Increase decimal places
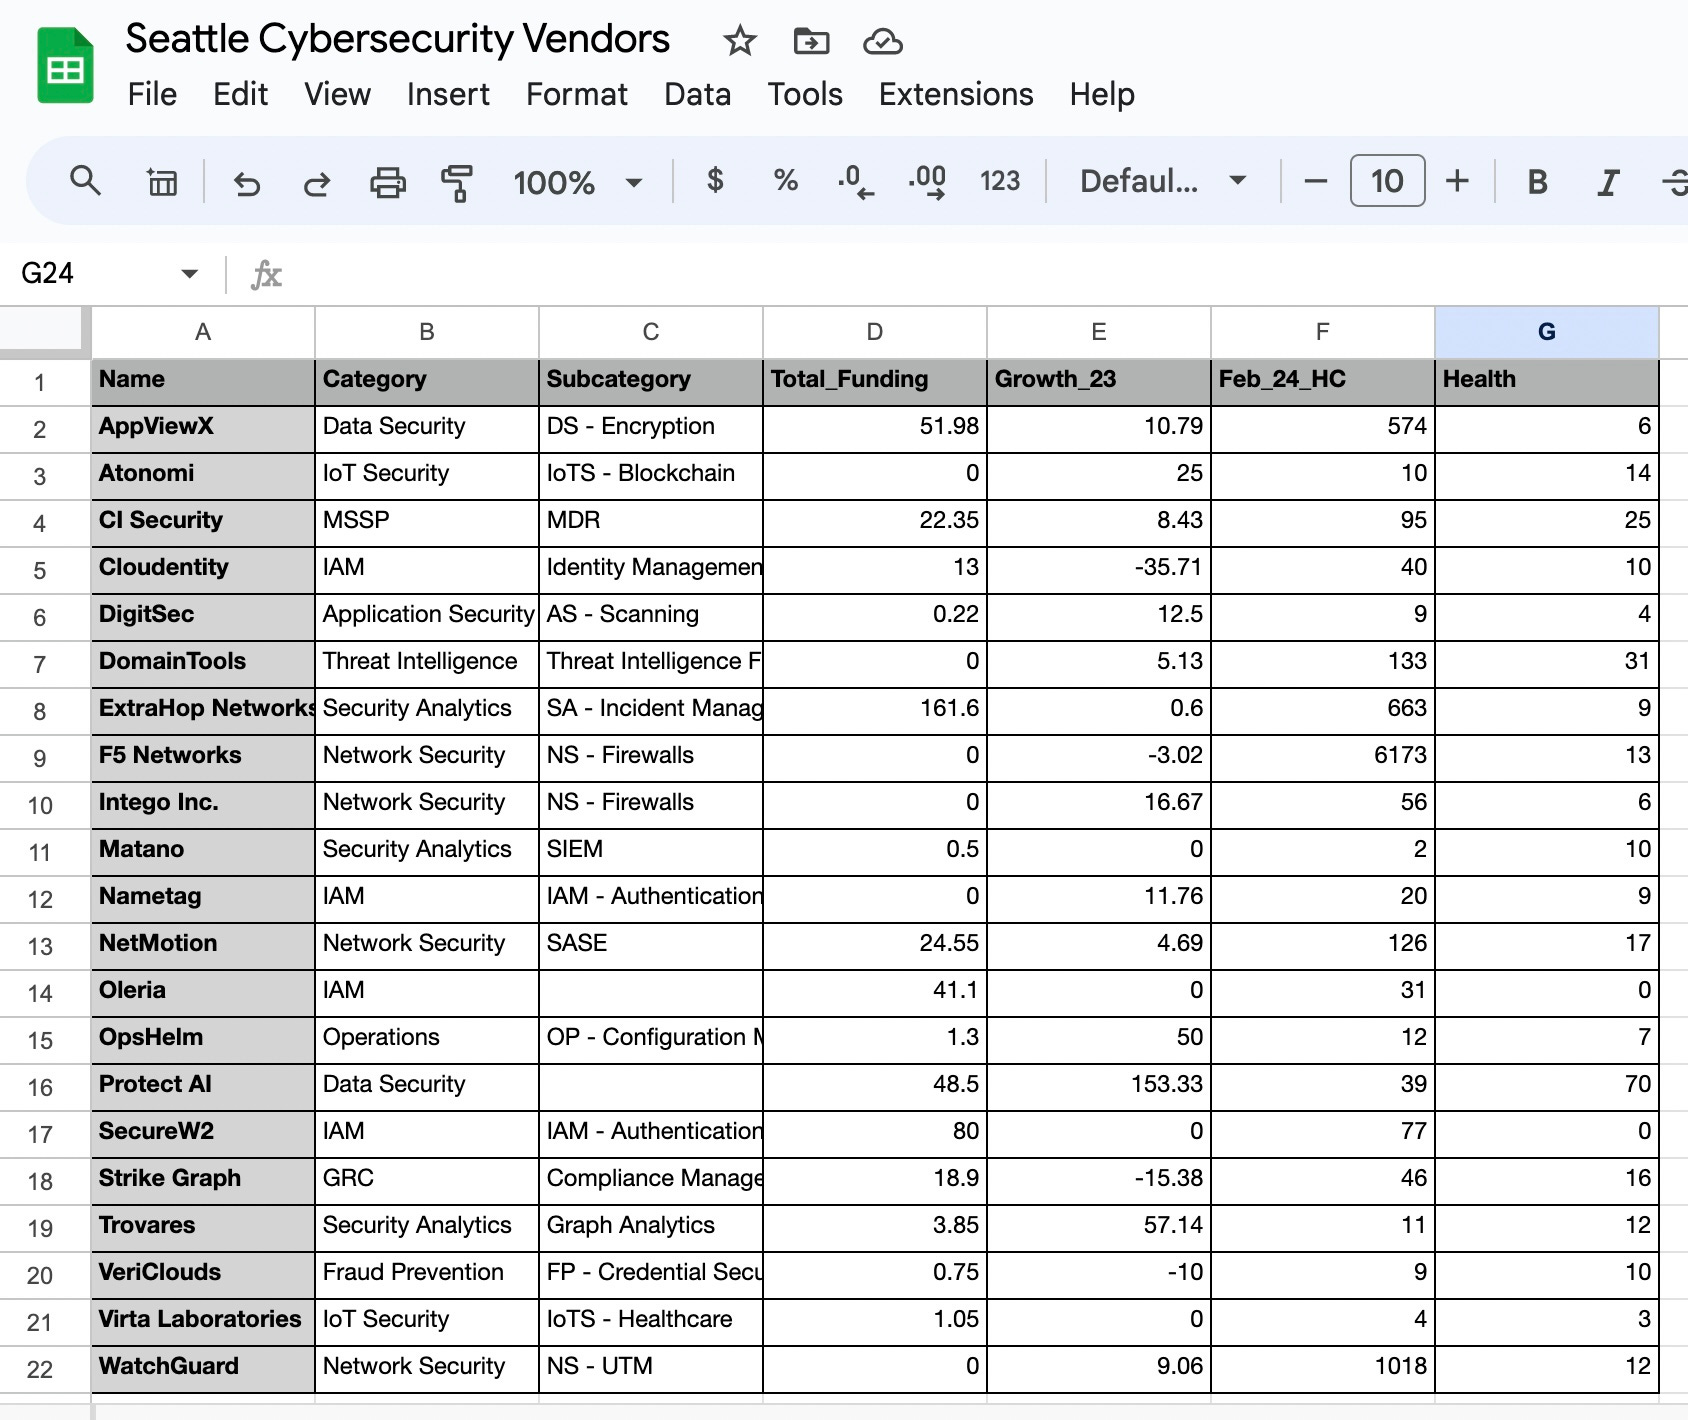 (927, 182)
